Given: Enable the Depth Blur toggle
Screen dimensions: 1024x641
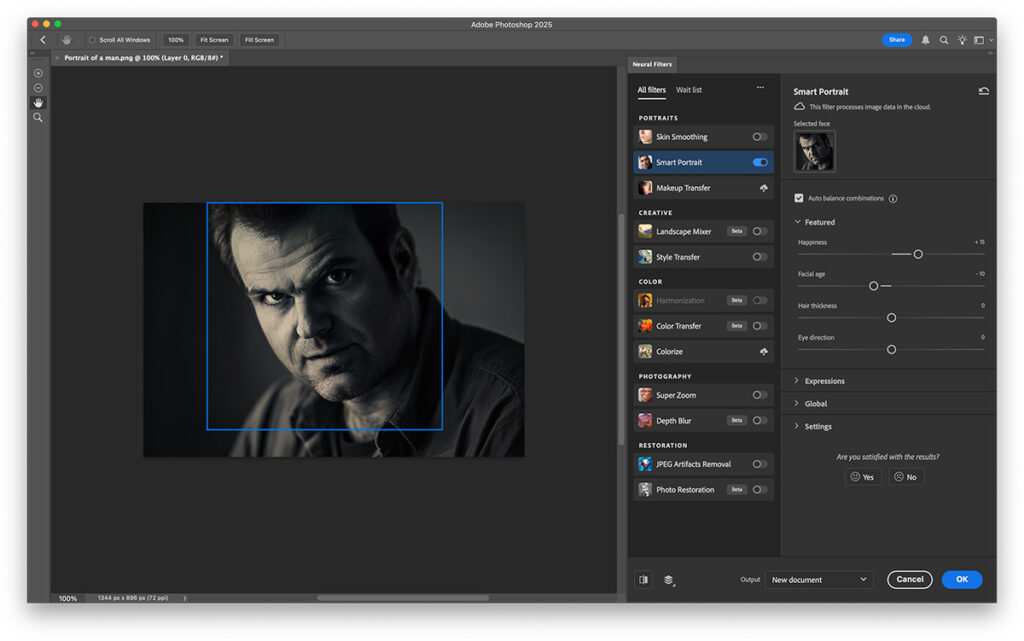Looking at the screenshot, I should click(x=760, y=420).
